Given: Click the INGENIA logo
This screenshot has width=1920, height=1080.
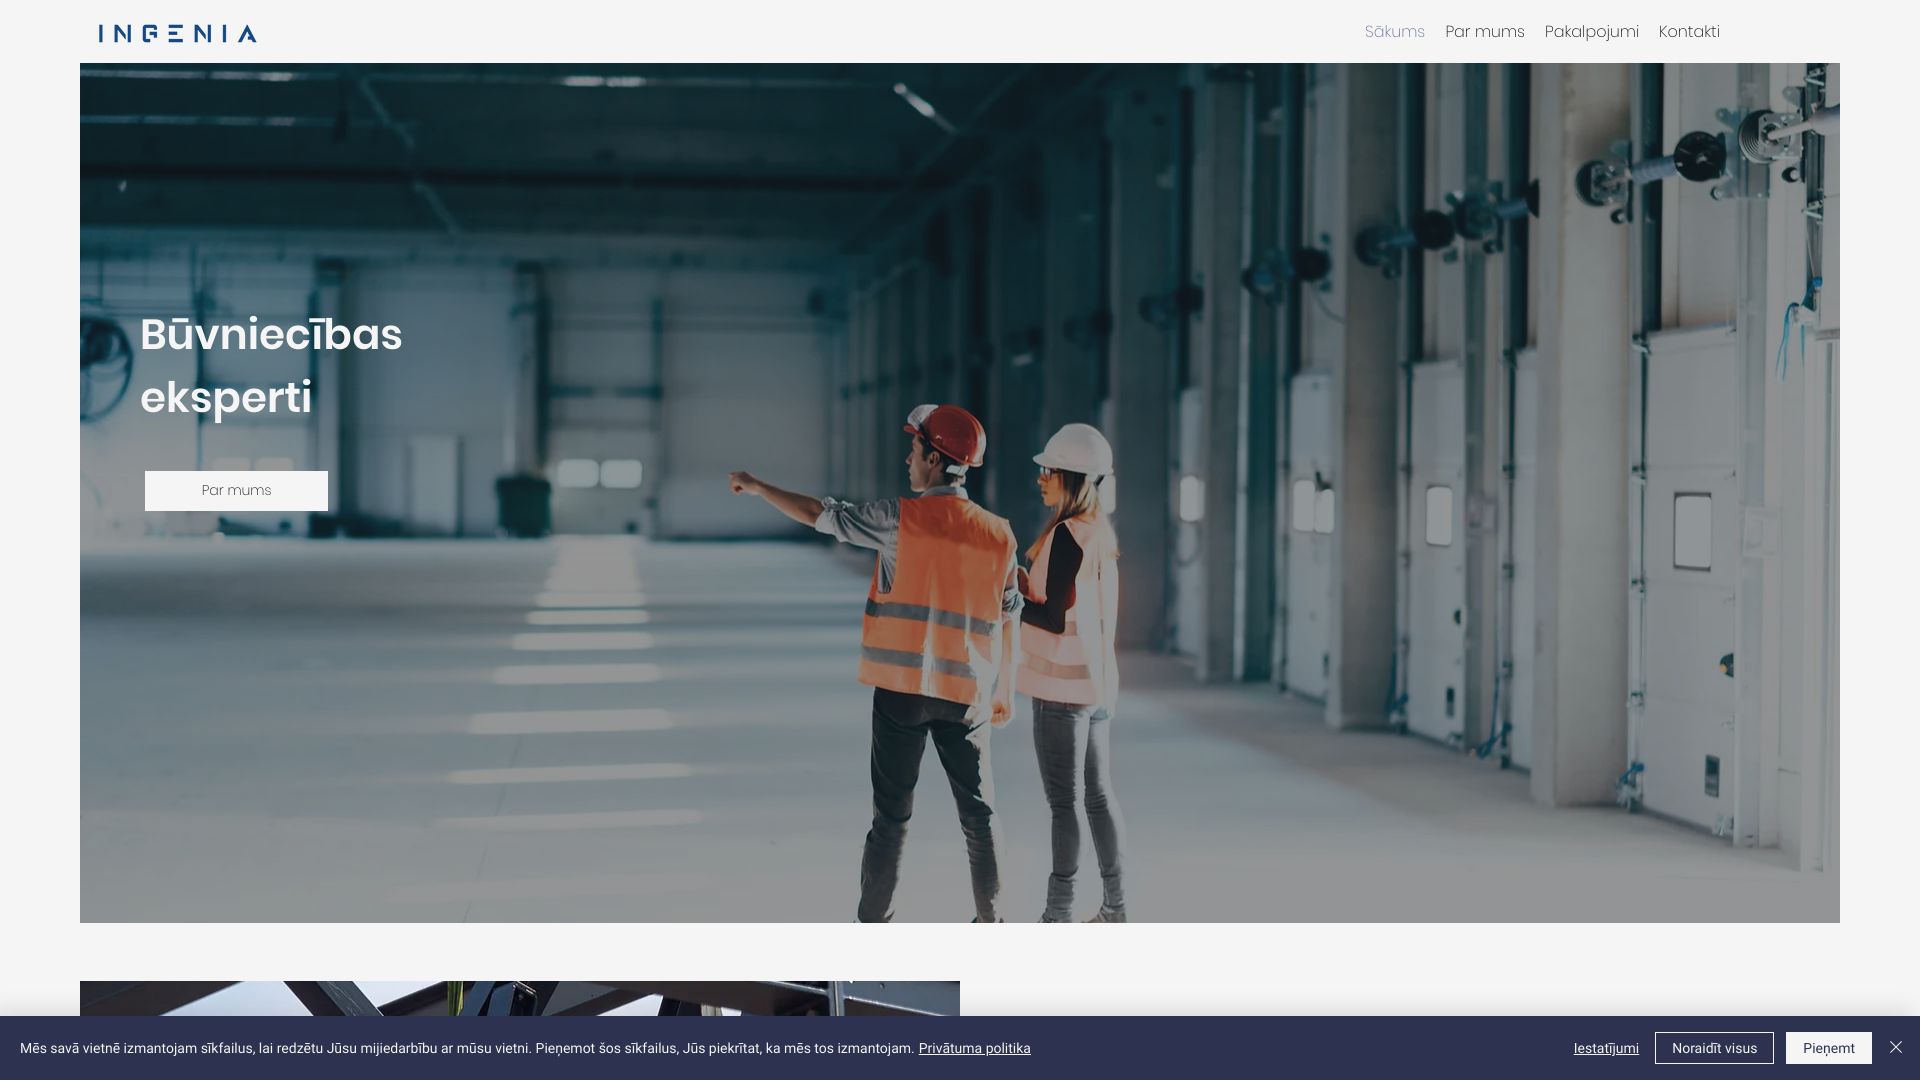Looking at the screenshot, I should (177, 33).
